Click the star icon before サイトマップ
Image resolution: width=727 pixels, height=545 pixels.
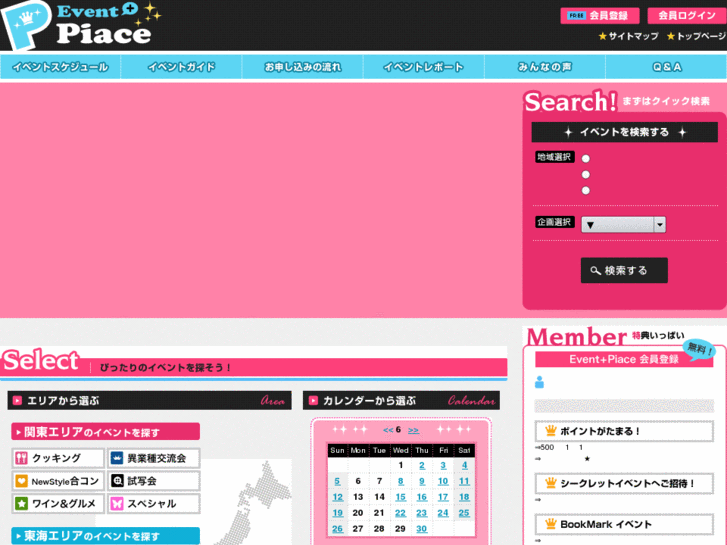pyautogui.click(x=603, y=36)
